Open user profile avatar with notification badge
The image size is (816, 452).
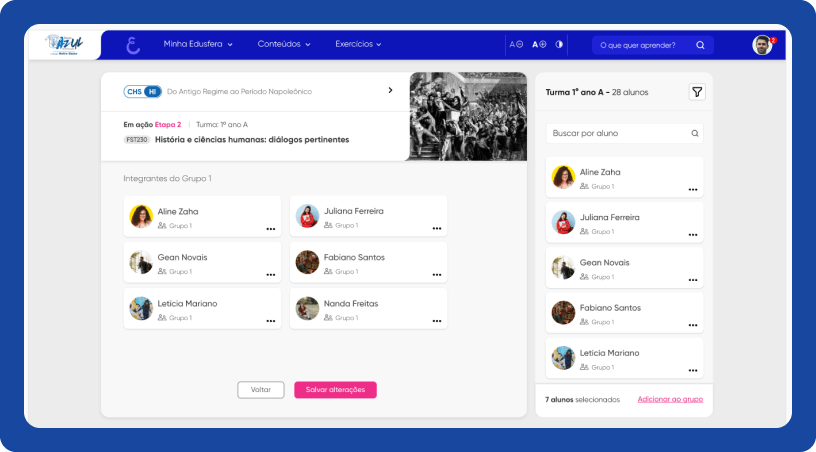(x=762, y=45)
